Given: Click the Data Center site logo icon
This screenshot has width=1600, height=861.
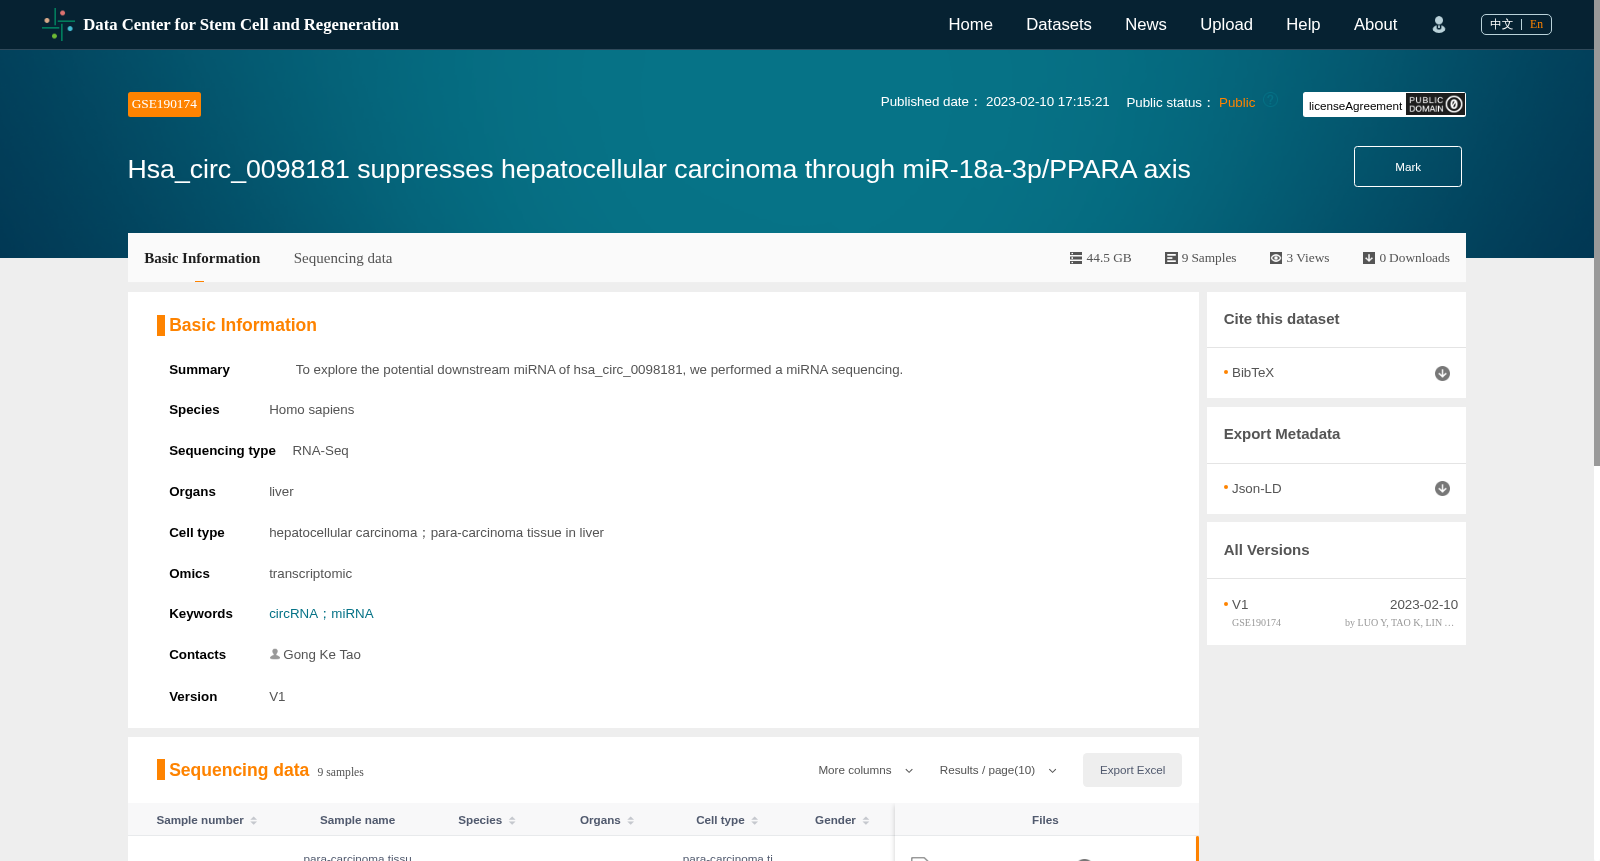Looking at the screenshot, I should click(58, 24).
